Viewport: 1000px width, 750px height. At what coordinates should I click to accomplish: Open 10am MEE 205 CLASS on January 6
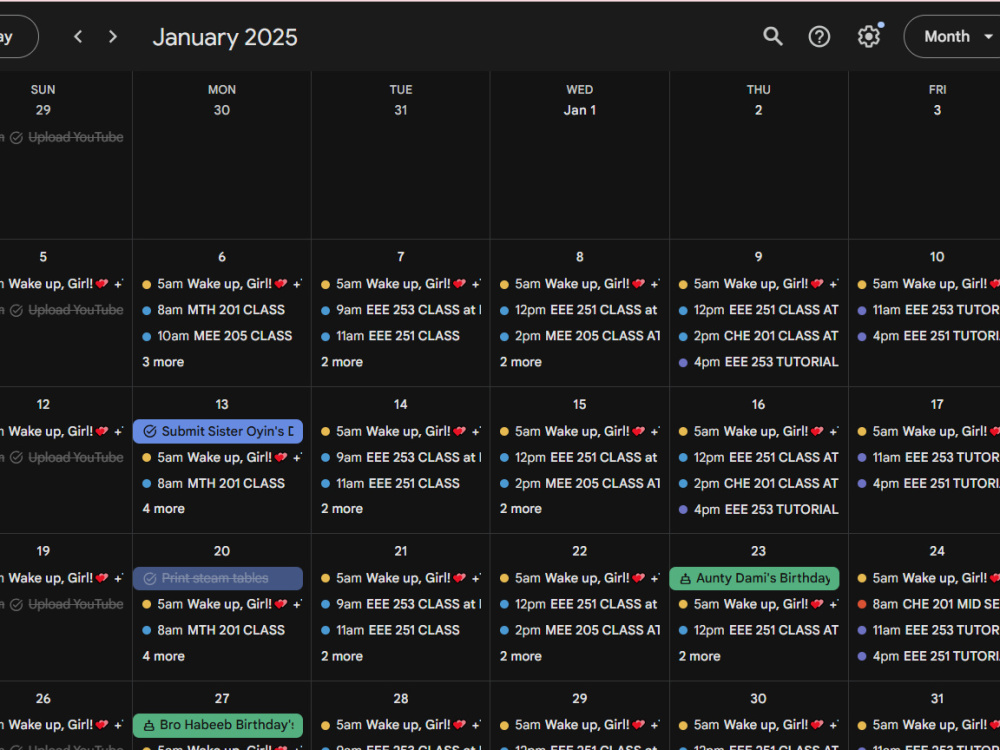pos(217,336)
